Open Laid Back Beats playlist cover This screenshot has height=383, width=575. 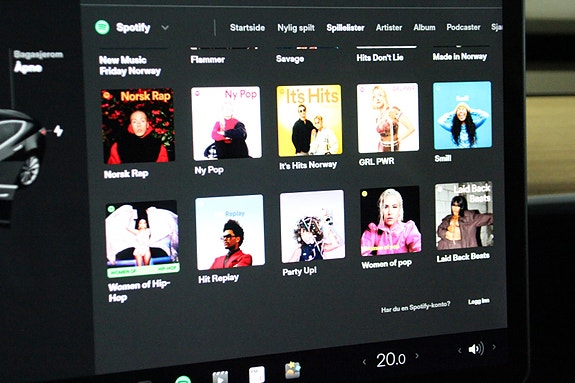pos(464,216)
